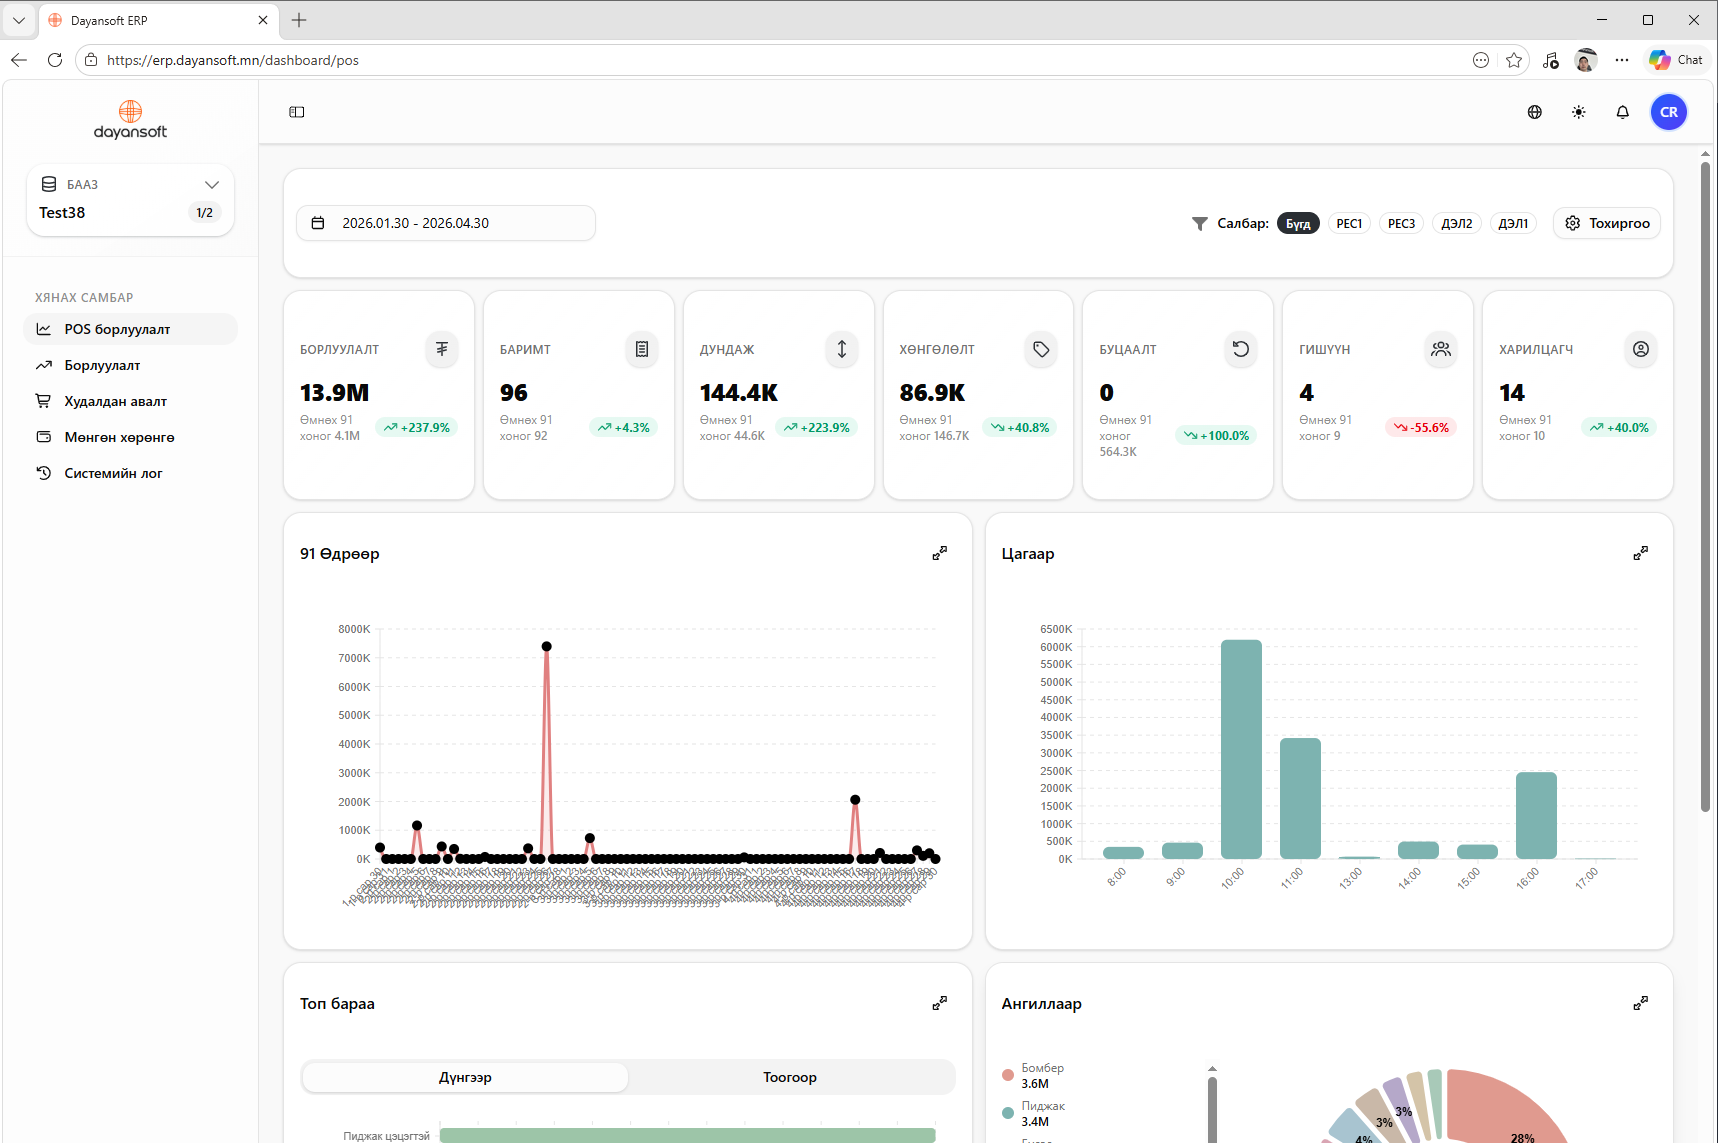The height and width of the screenshot is (1143, 1718).
Task: Click the БОРЛУУЛАЛТ value 13.9M
Action: tap(335, 393)
